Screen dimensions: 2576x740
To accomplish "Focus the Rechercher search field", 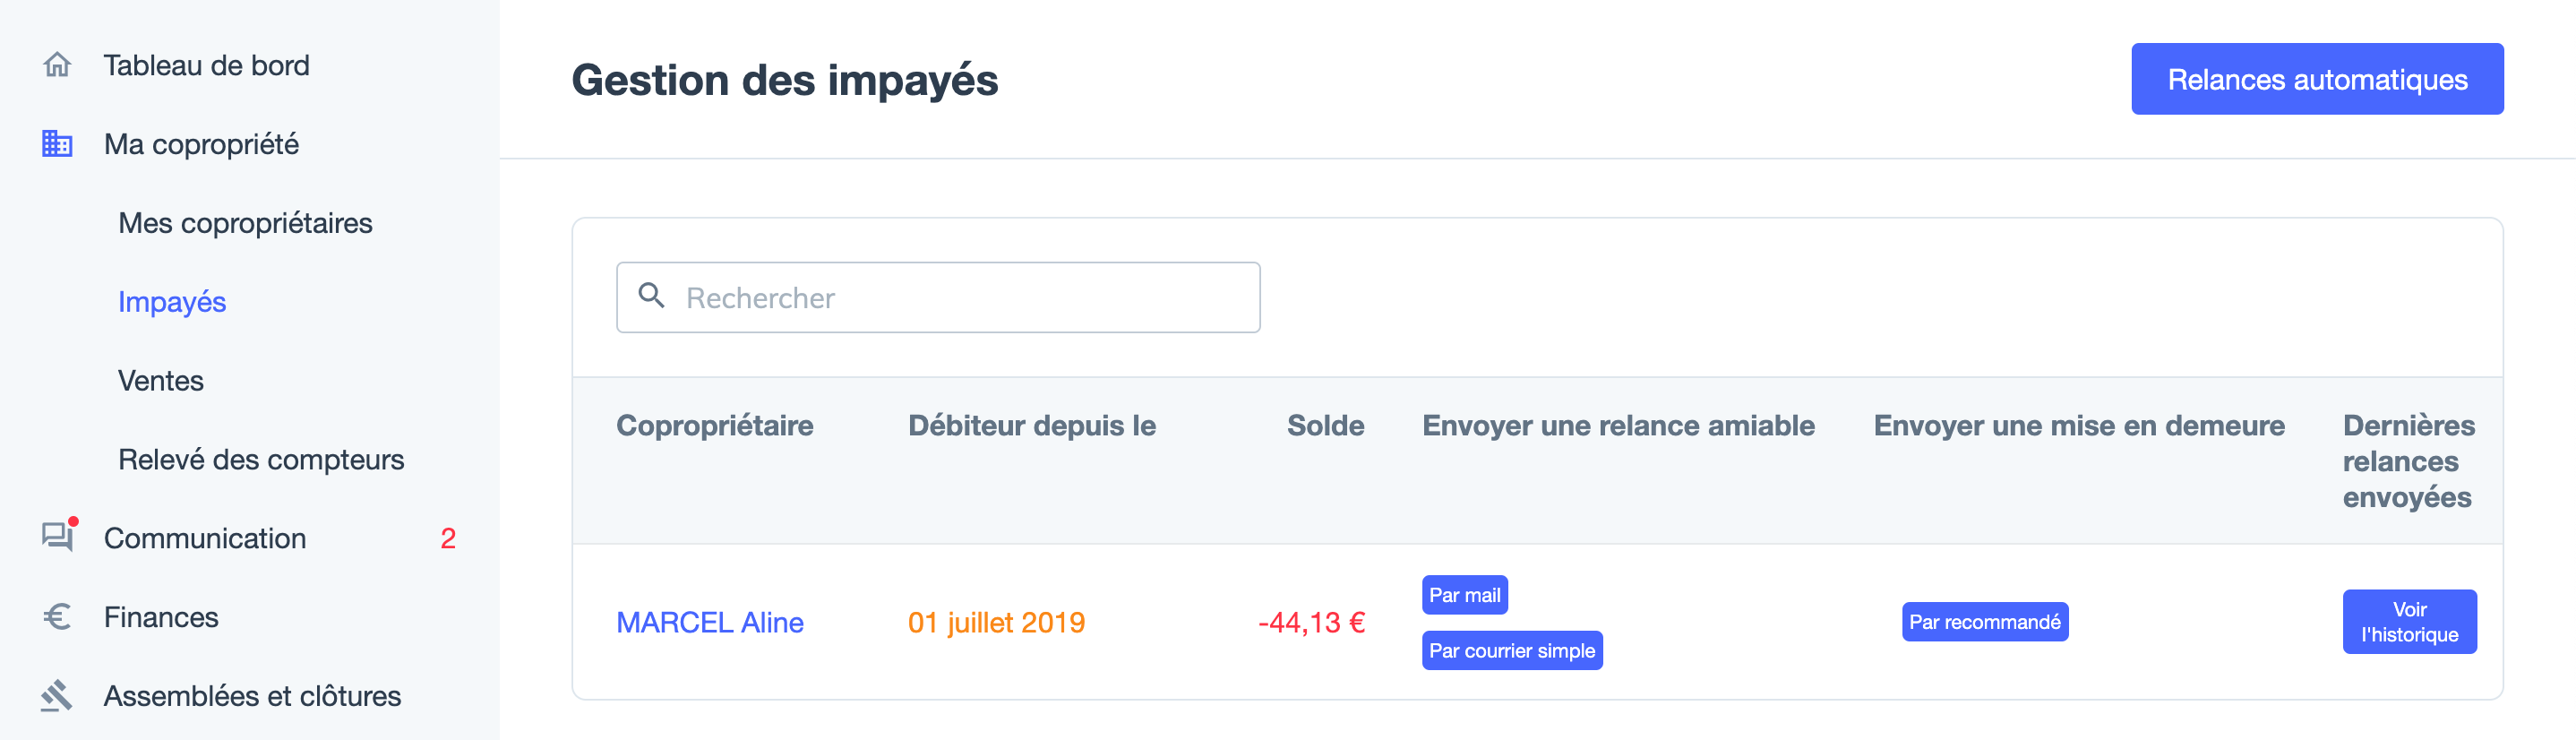I will click(x=938, y=297).
